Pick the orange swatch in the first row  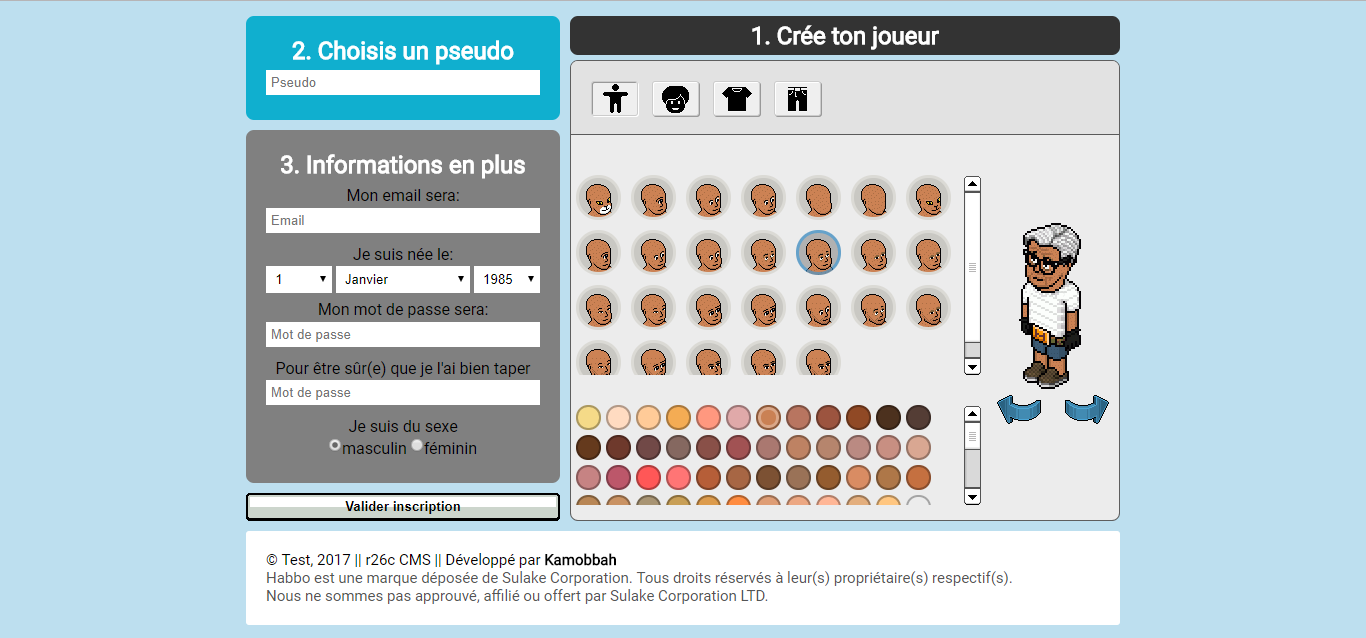(678, 417)
